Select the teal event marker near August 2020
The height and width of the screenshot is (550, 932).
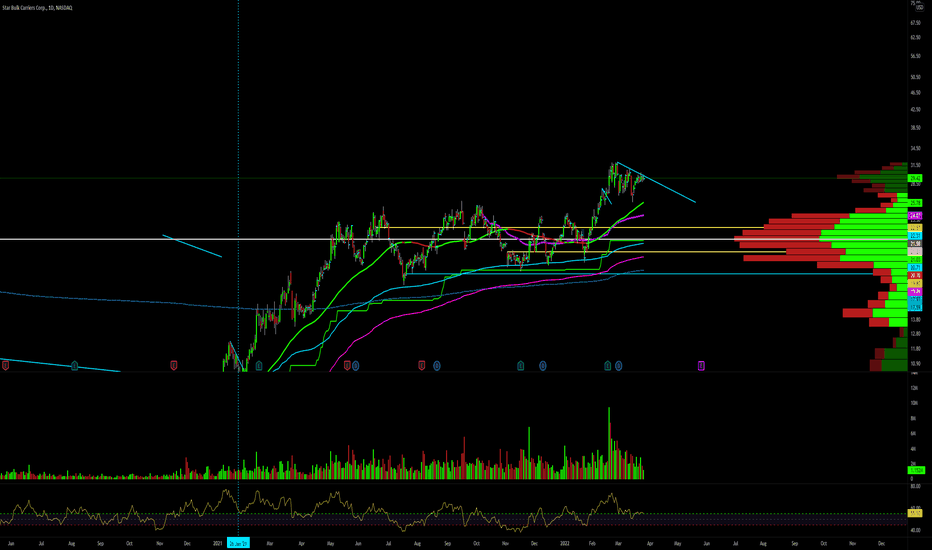click(74, 366)
